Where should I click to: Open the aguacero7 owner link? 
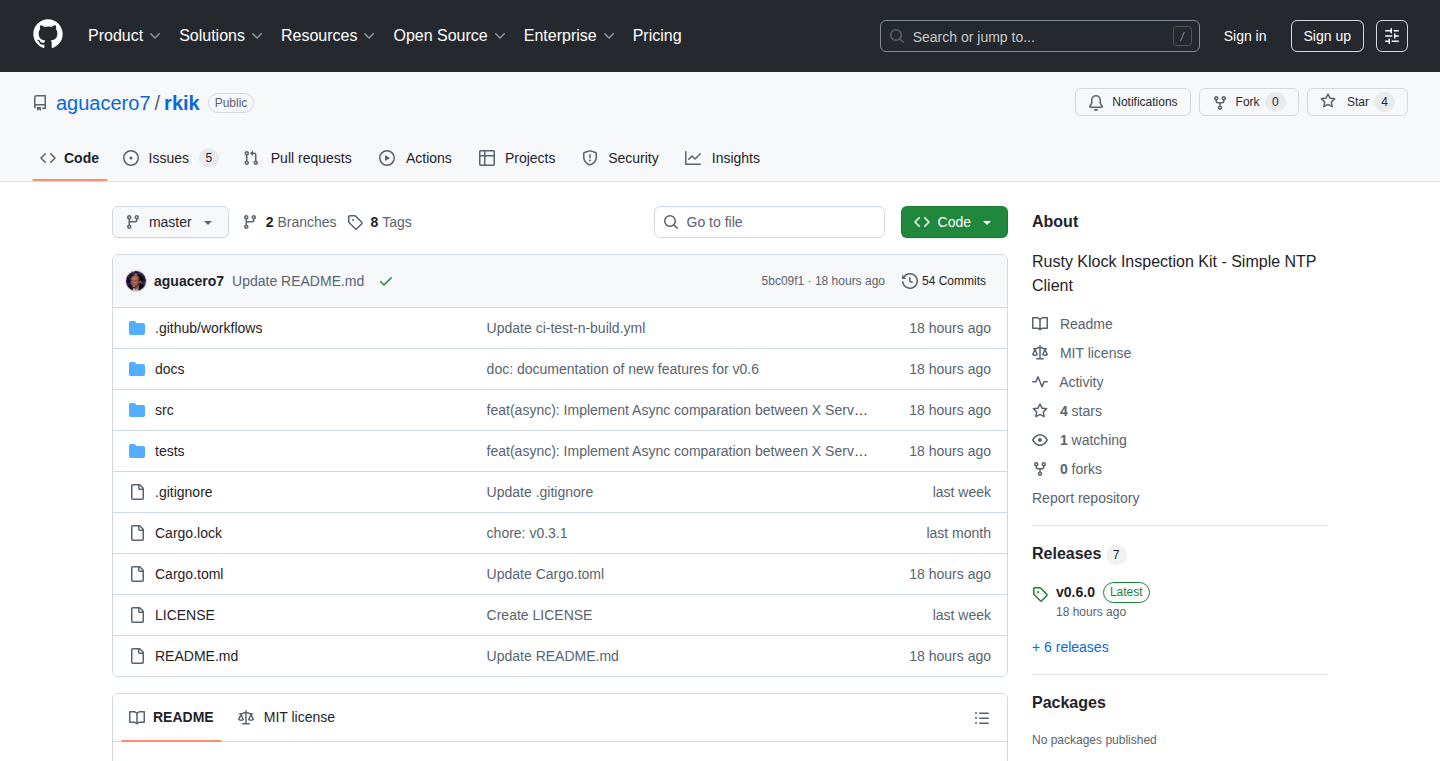tap(103, 103)
